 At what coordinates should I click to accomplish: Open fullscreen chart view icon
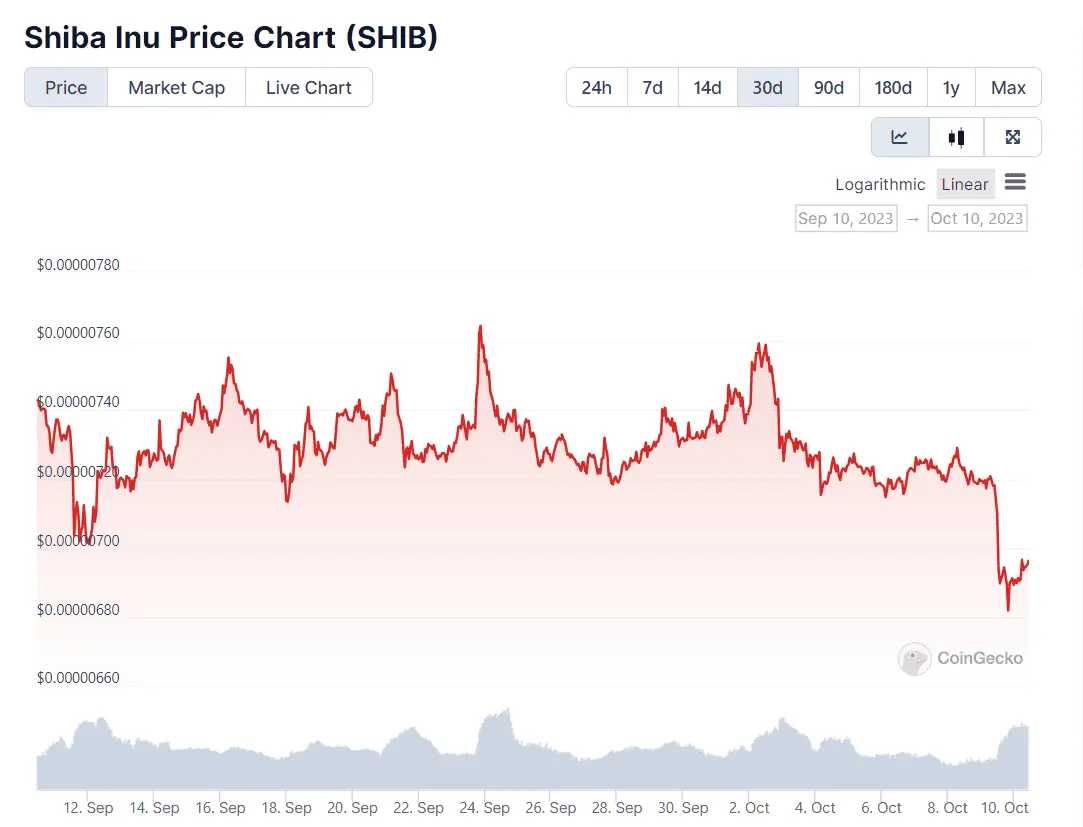pos(1013,136)
